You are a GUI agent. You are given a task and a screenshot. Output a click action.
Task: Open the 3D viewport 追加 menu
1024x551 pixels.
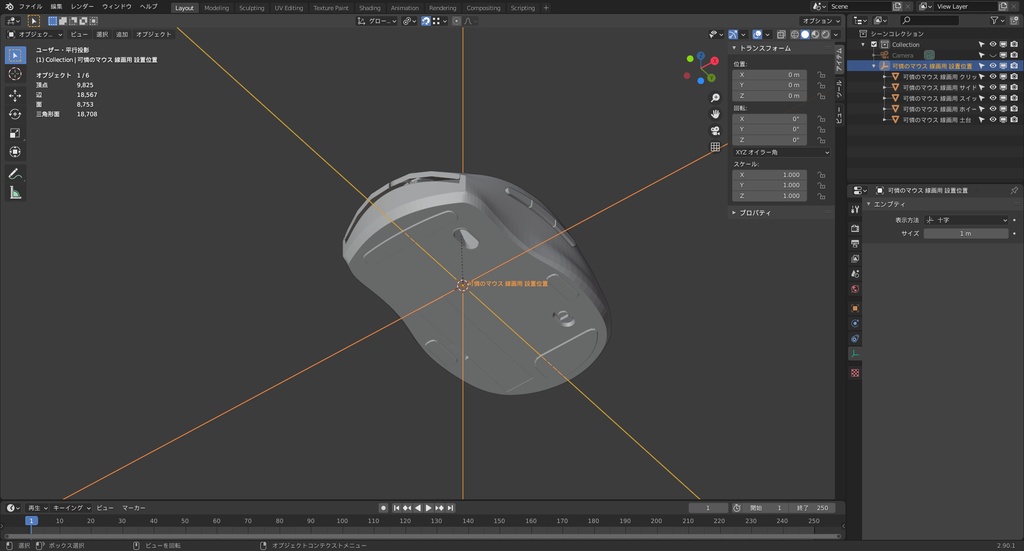[x=122, y=35]
